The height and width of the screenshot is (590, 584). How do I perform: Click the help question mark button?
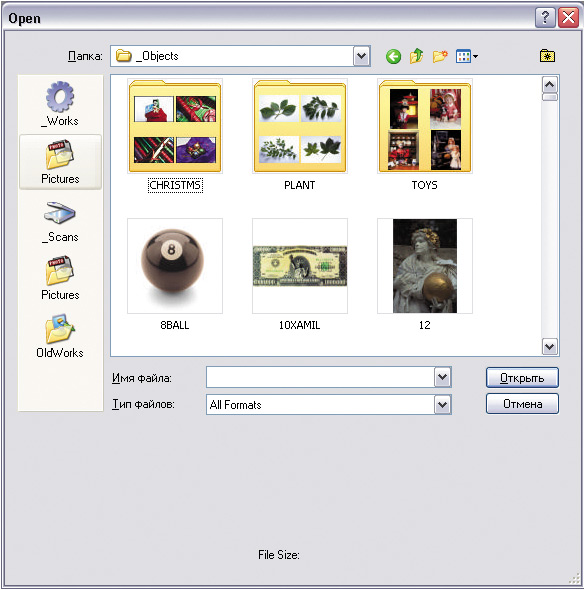coord(545,18)
